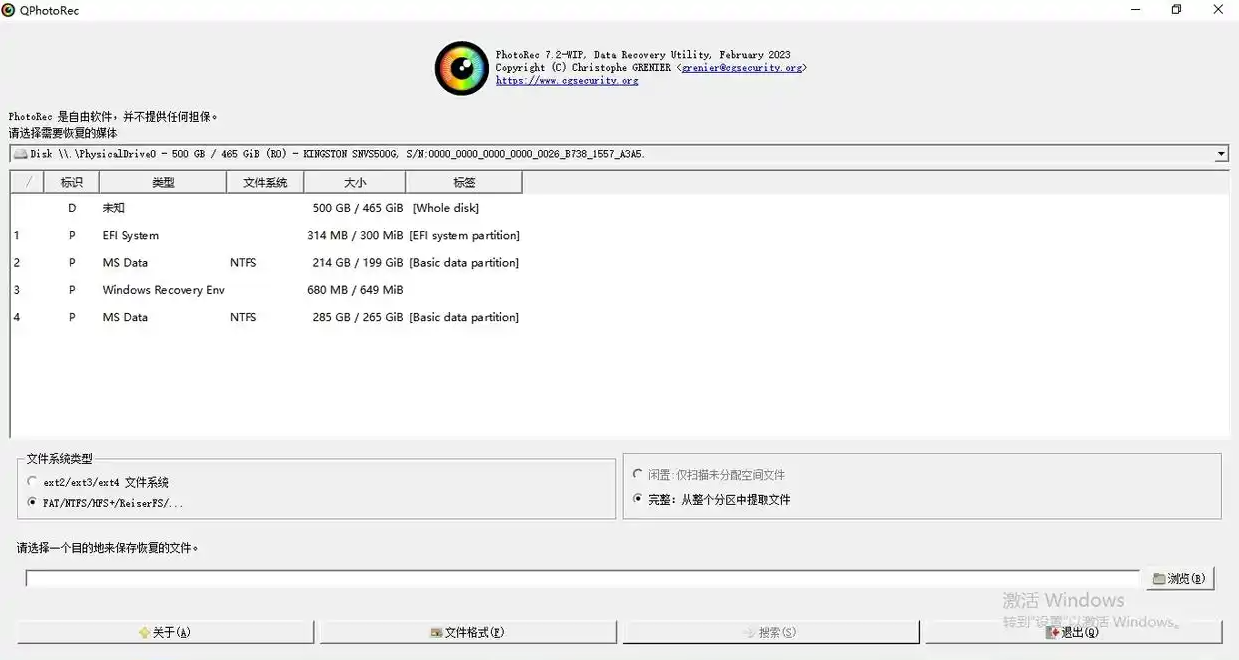1239x660 pixels.
Task: Open 文件格式(F) file formats button
Action: (x=468, y=632)
